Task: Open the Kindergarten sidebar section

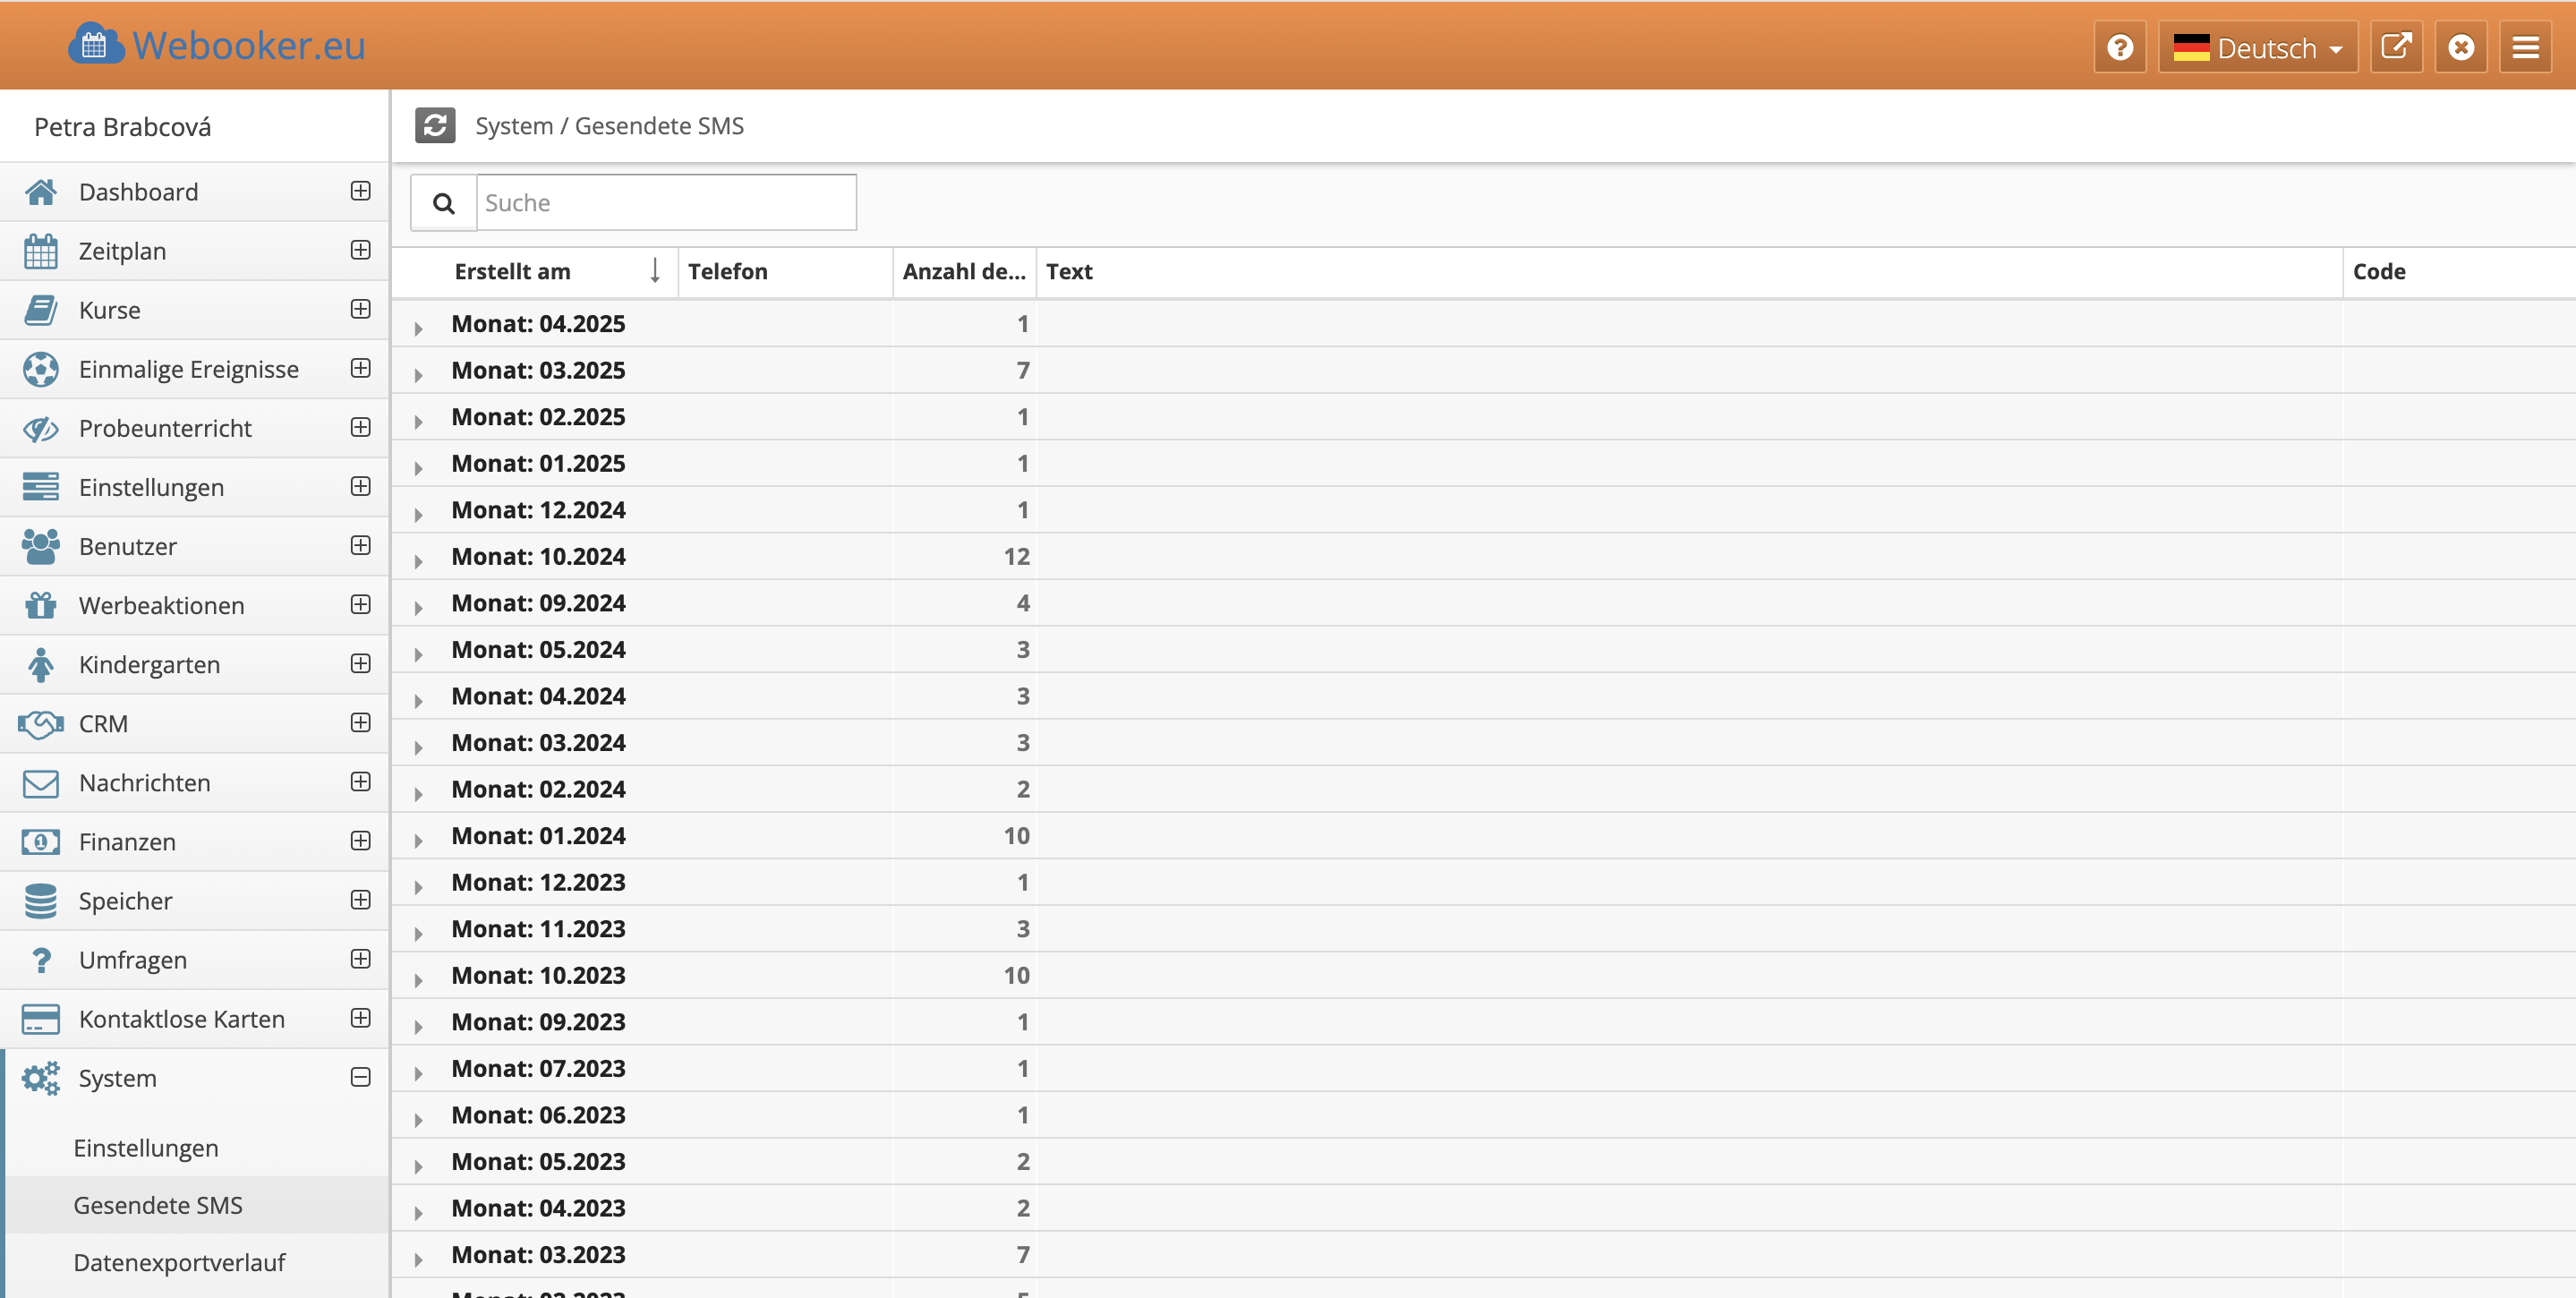Action: [x=149, y=664]
